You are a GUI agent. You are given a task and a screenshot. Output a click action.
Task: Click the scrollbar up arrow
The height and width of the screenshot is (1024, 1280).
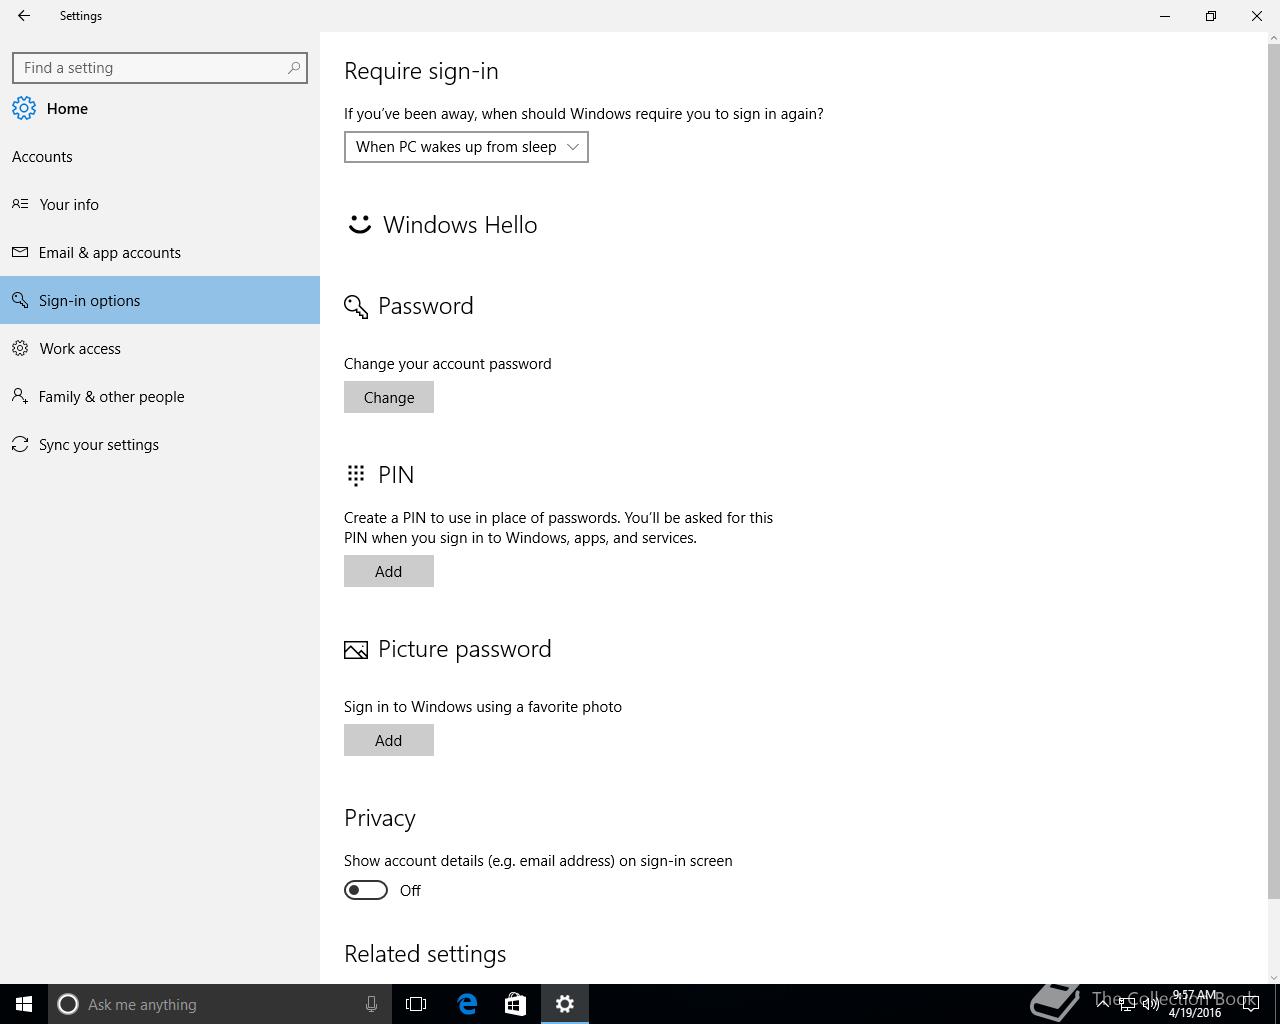click(x=1273, y=38)
